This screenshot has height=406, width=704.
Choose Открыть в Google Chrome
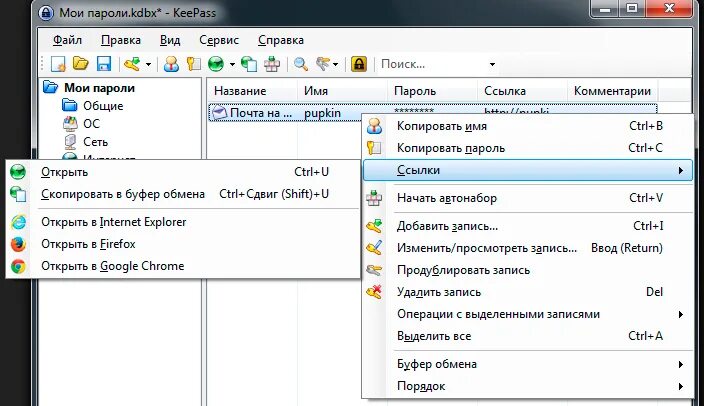183,266
